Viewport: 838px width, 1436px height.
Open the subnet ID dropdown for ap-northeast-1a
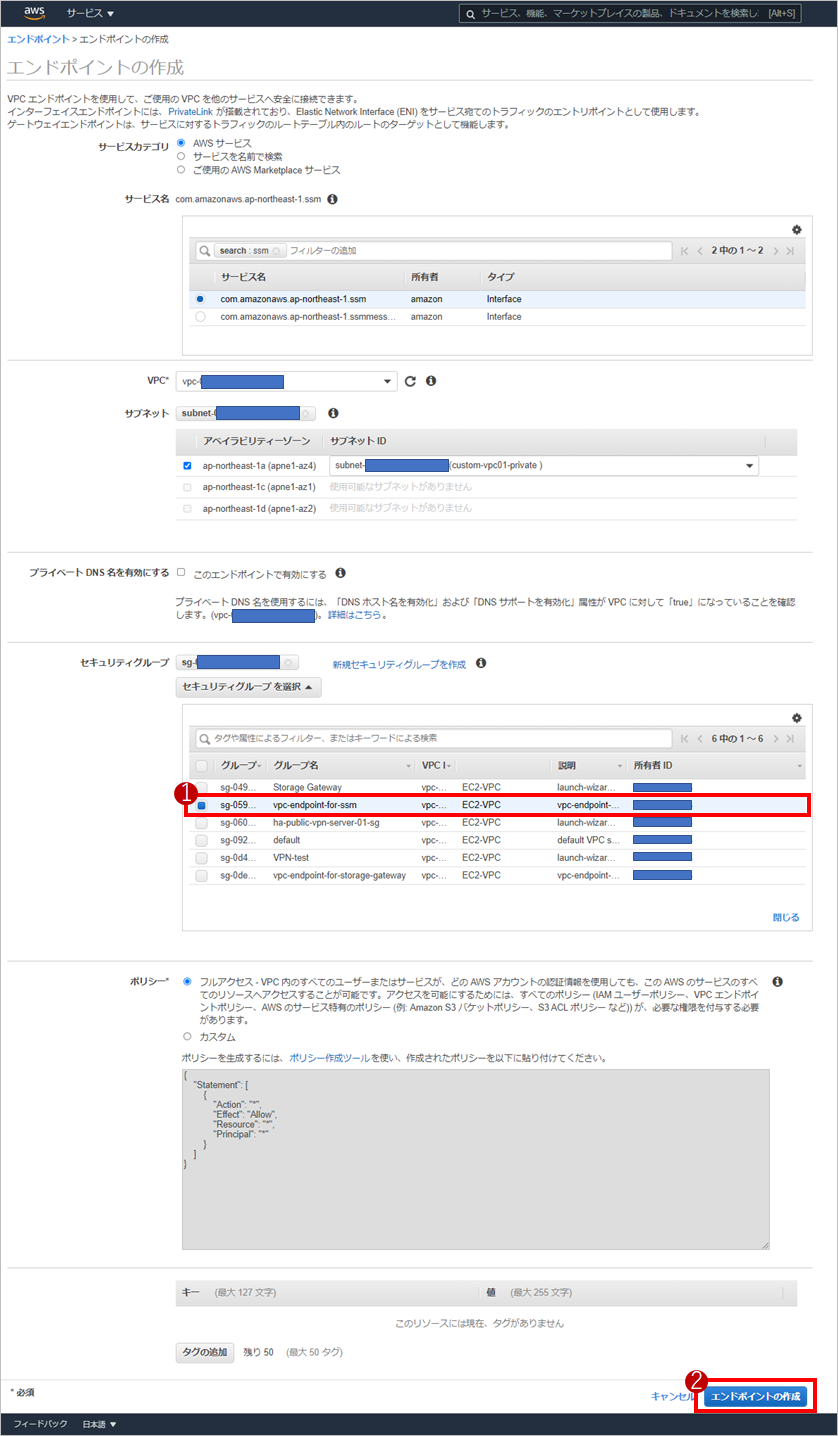[x=544, y=466]
